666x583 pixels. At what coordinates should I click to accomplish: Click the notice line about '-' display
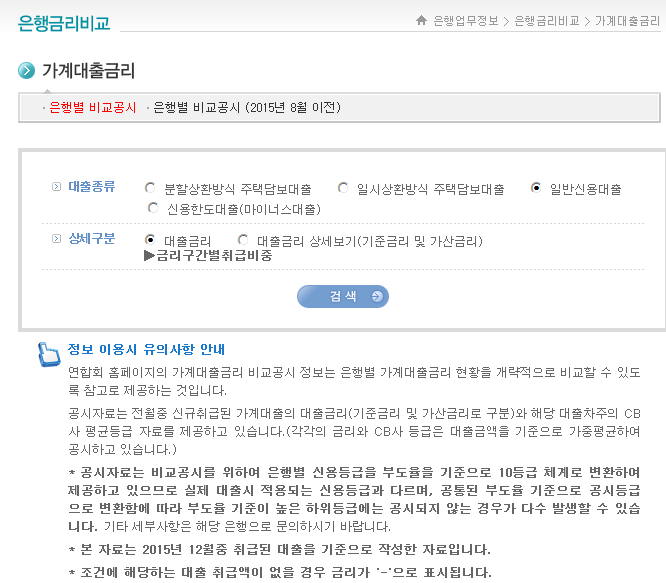tap(280, 572)
